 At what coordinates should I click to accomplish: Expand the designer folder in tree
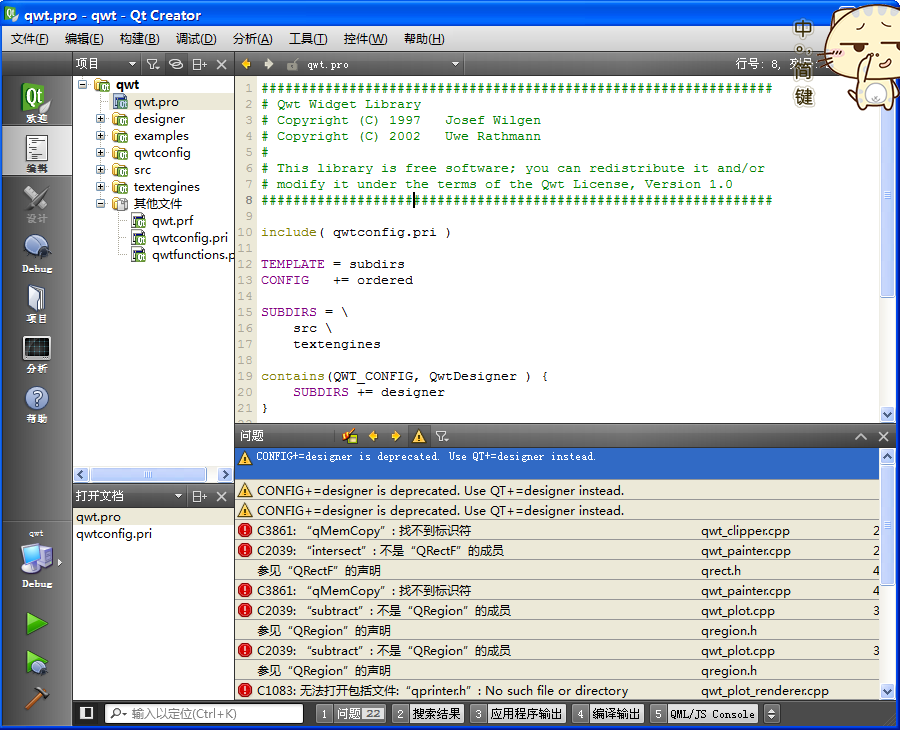pos(101,119)
